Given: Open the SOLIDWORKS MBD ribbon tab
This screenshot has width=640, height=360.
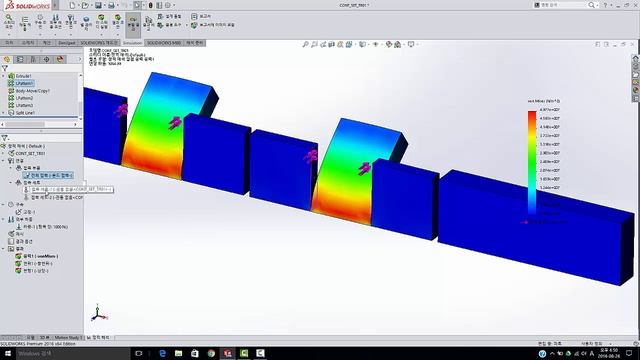Looking at the screenshot, I should (164, 43).
